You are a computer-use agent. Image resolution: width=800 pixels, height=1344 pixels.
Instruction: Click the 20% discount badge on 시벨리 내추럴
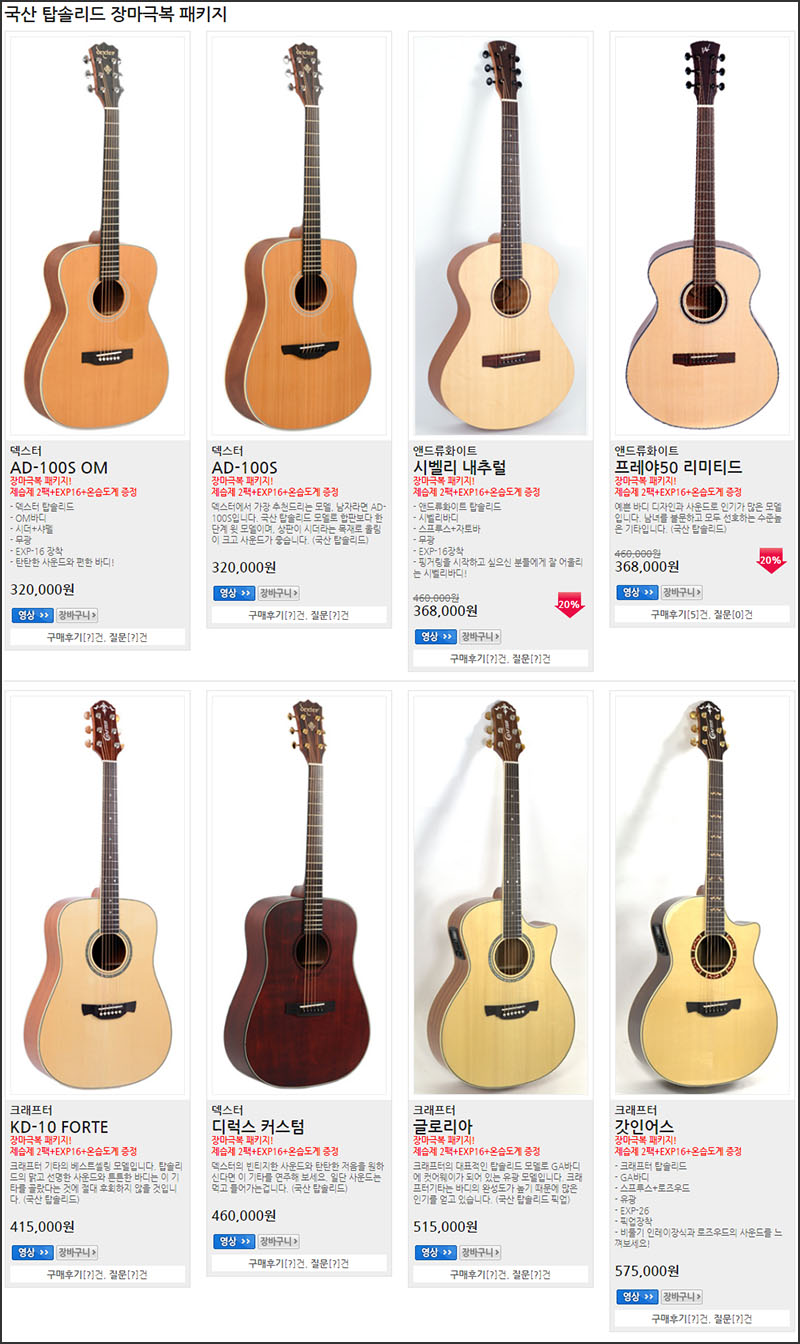tap(569, 605)
